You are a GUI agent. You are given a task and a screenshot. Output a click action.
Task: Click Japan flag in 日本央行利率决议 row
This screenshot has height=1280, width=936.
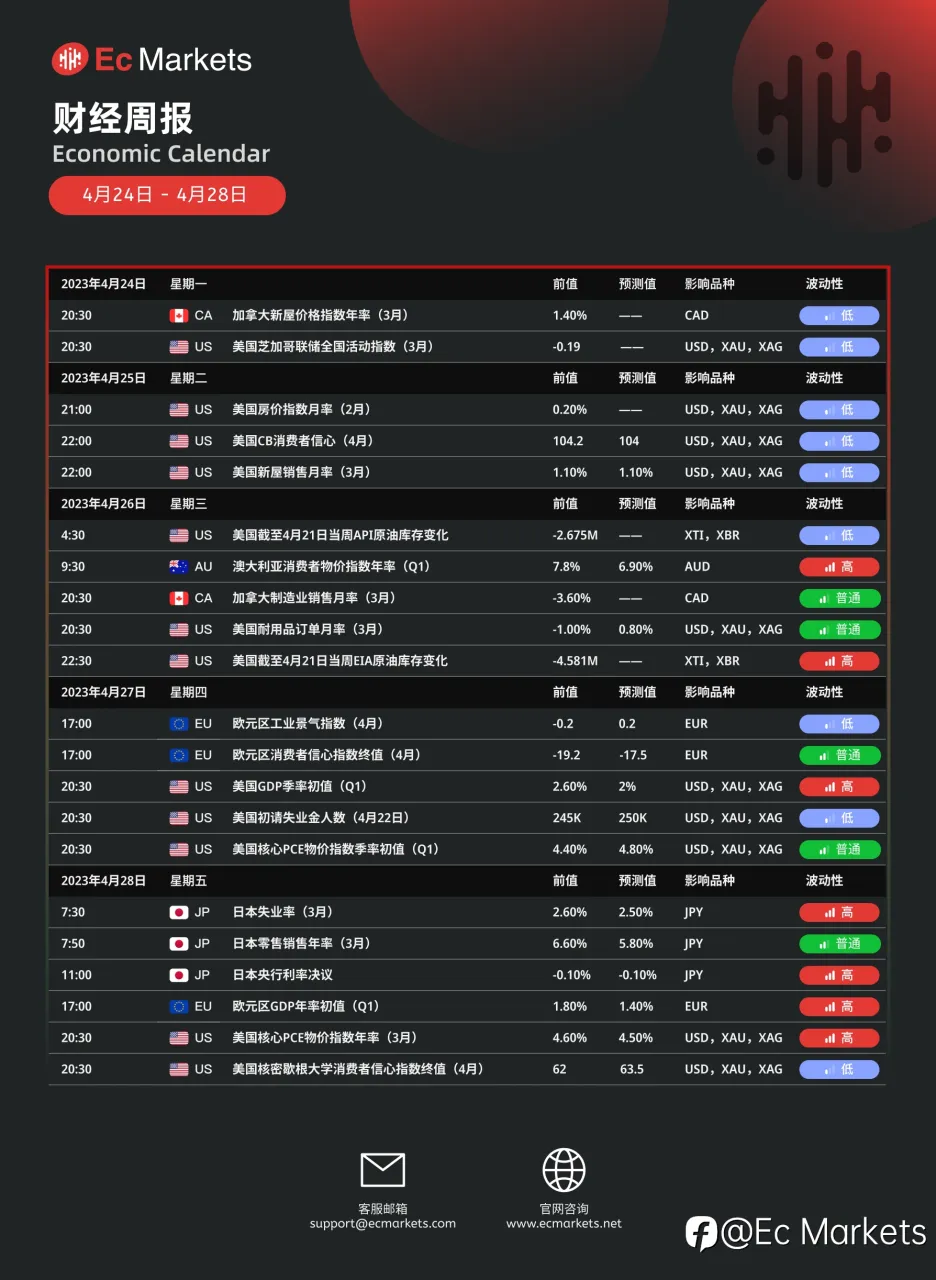179,975
